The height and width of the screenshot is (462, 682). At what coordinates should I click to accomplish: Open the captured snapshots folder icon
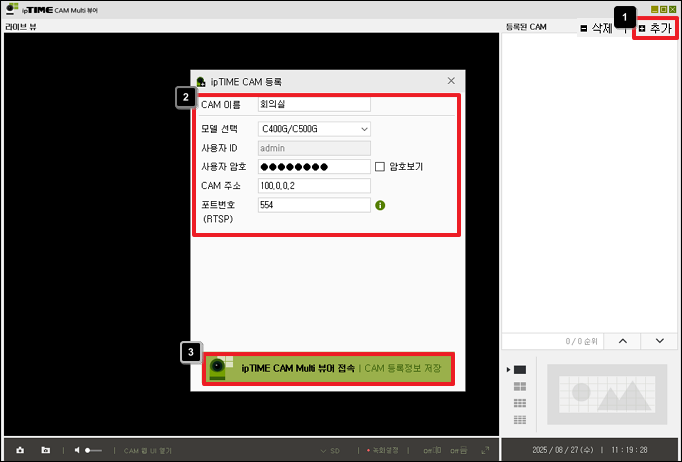click(45, 451)
